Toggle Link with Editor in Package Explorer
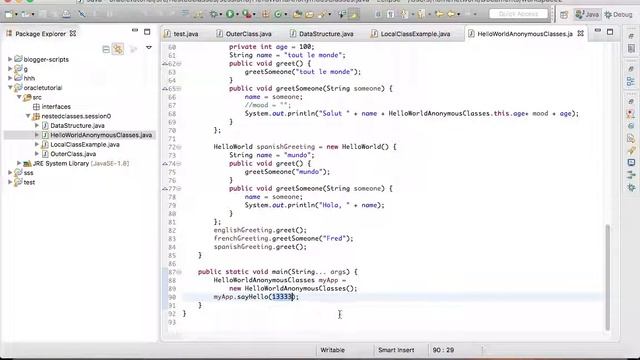This screenshot has height=360, width=640. point(118,49)
